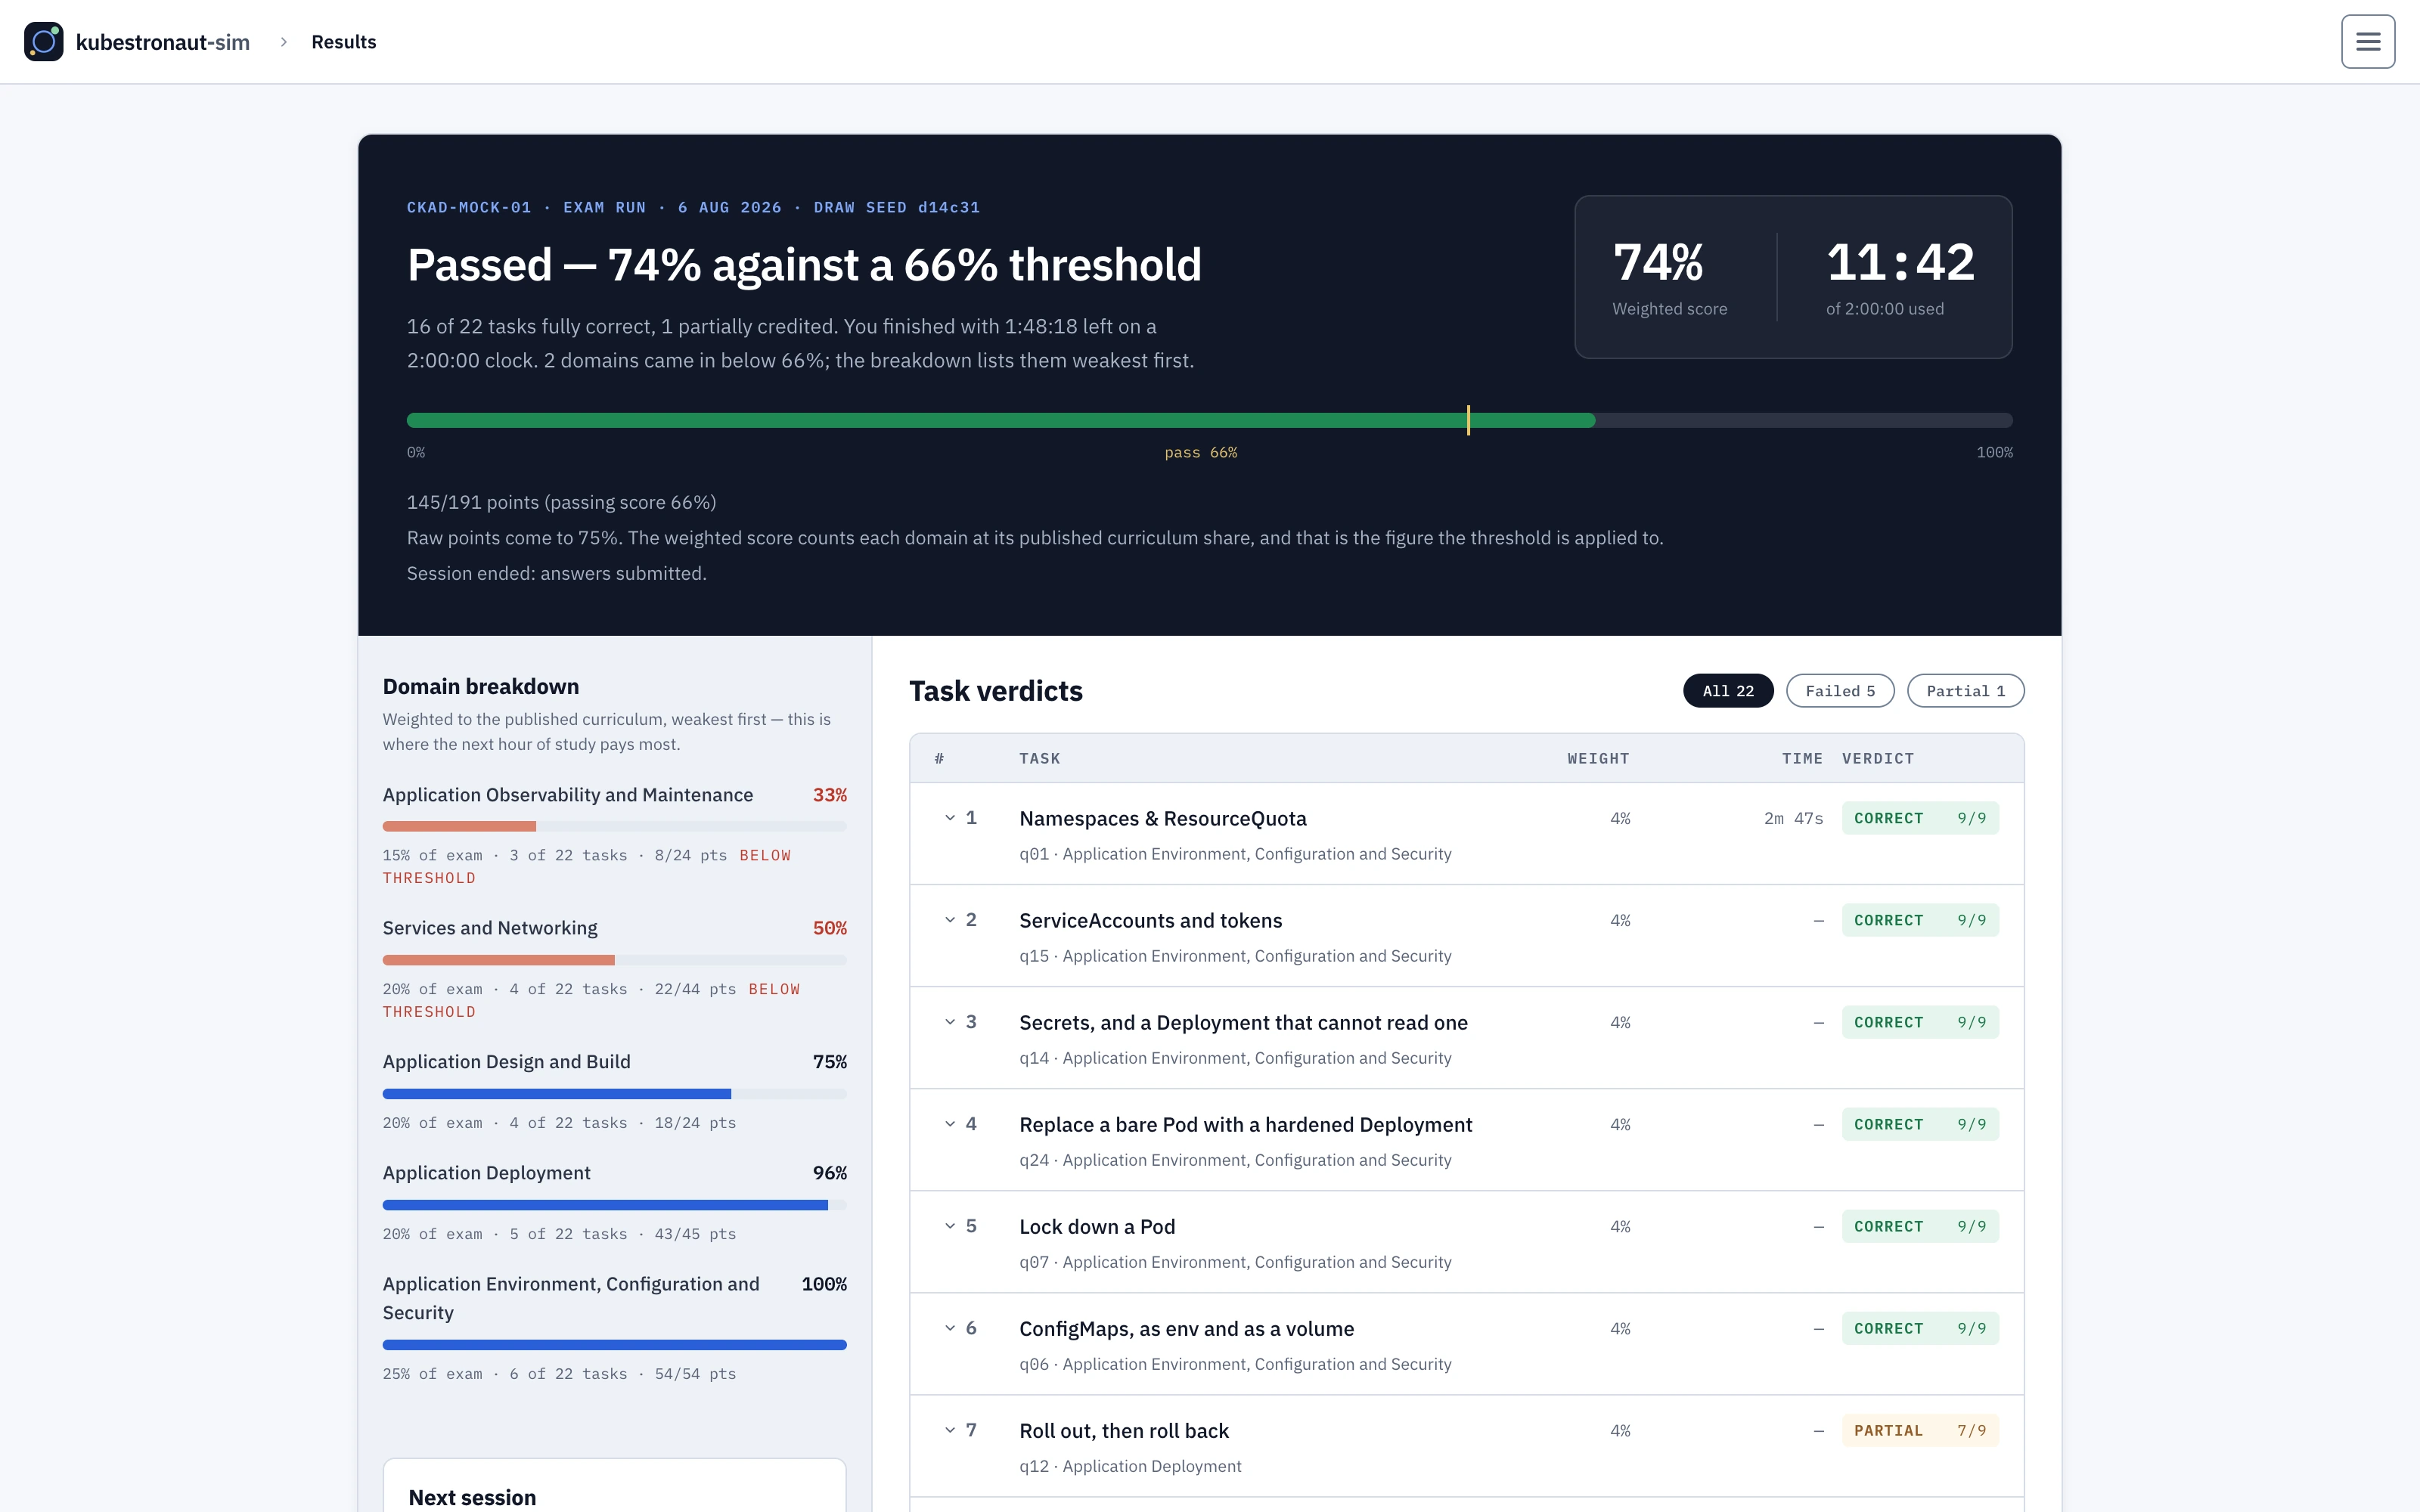Click 'Application Observability and Maintenance' domain name
This screenshot has height=1512, width=2420.
click(x=568, y=794)
